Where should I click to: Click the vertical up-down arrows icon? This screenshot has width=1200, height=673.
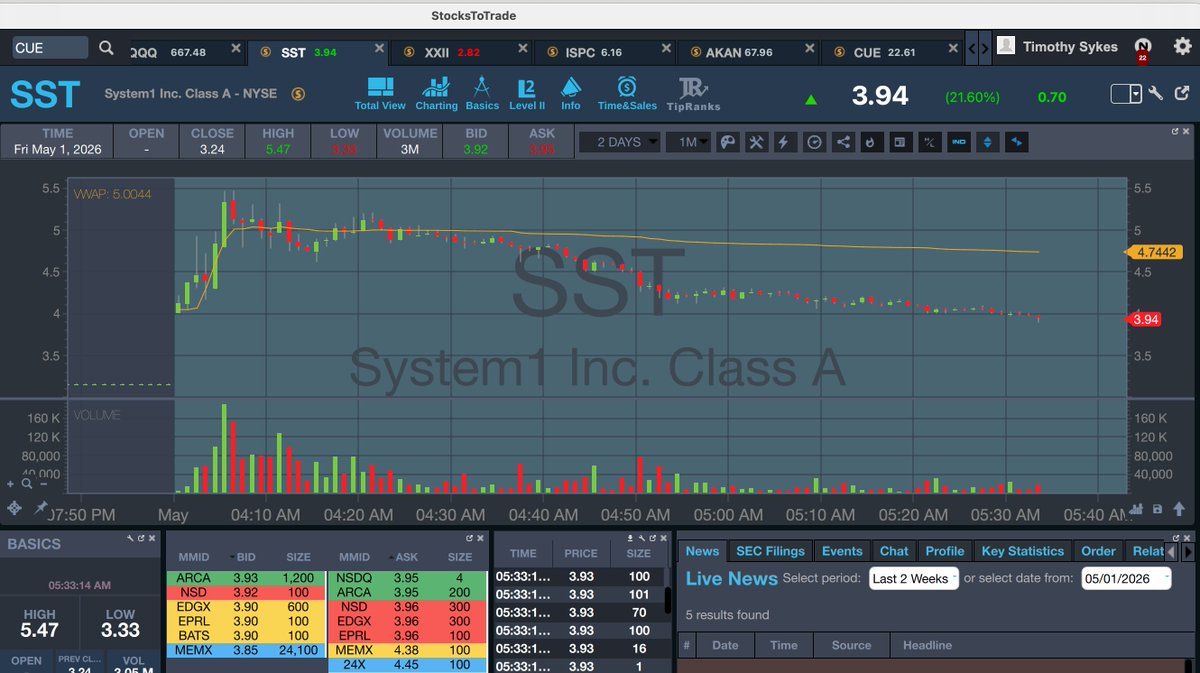pos(988,142)
